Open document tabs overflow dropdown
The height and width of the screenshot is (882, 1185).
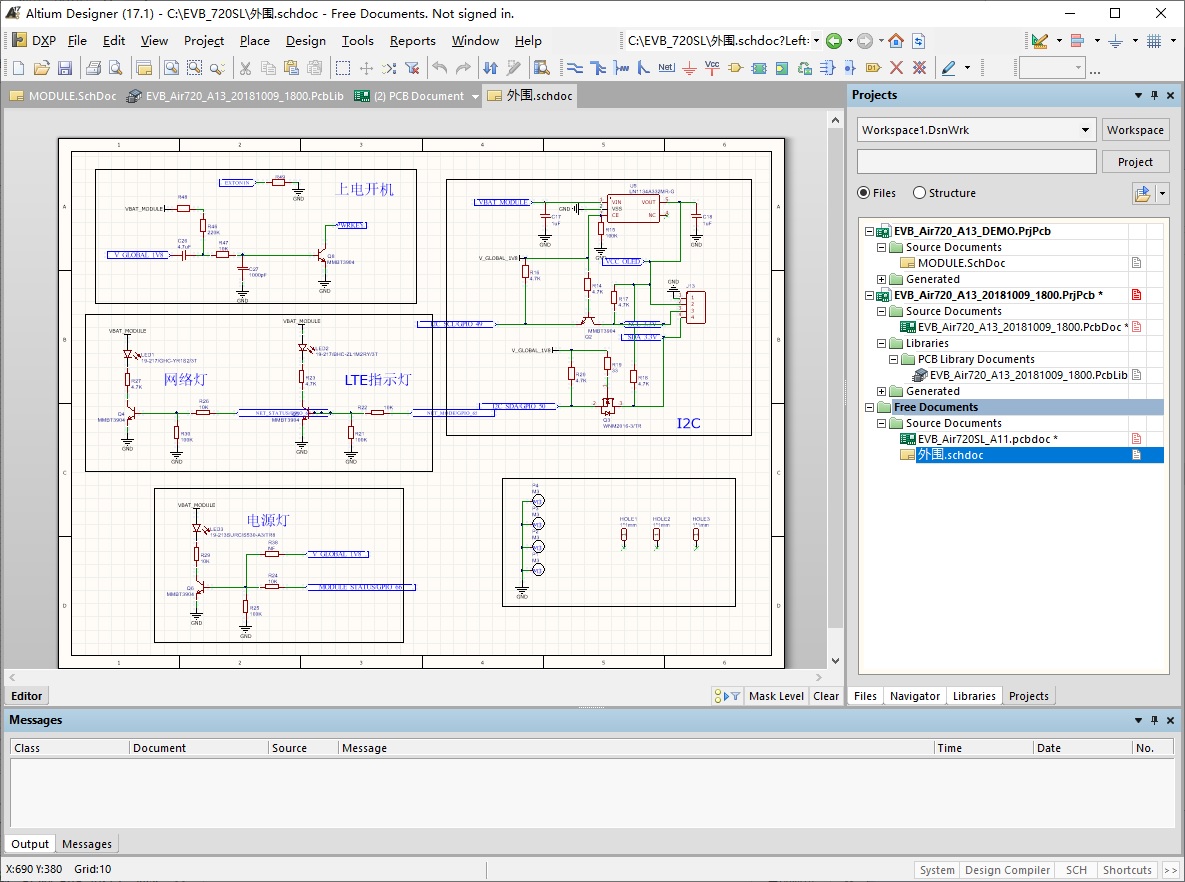tap(475, 97)
